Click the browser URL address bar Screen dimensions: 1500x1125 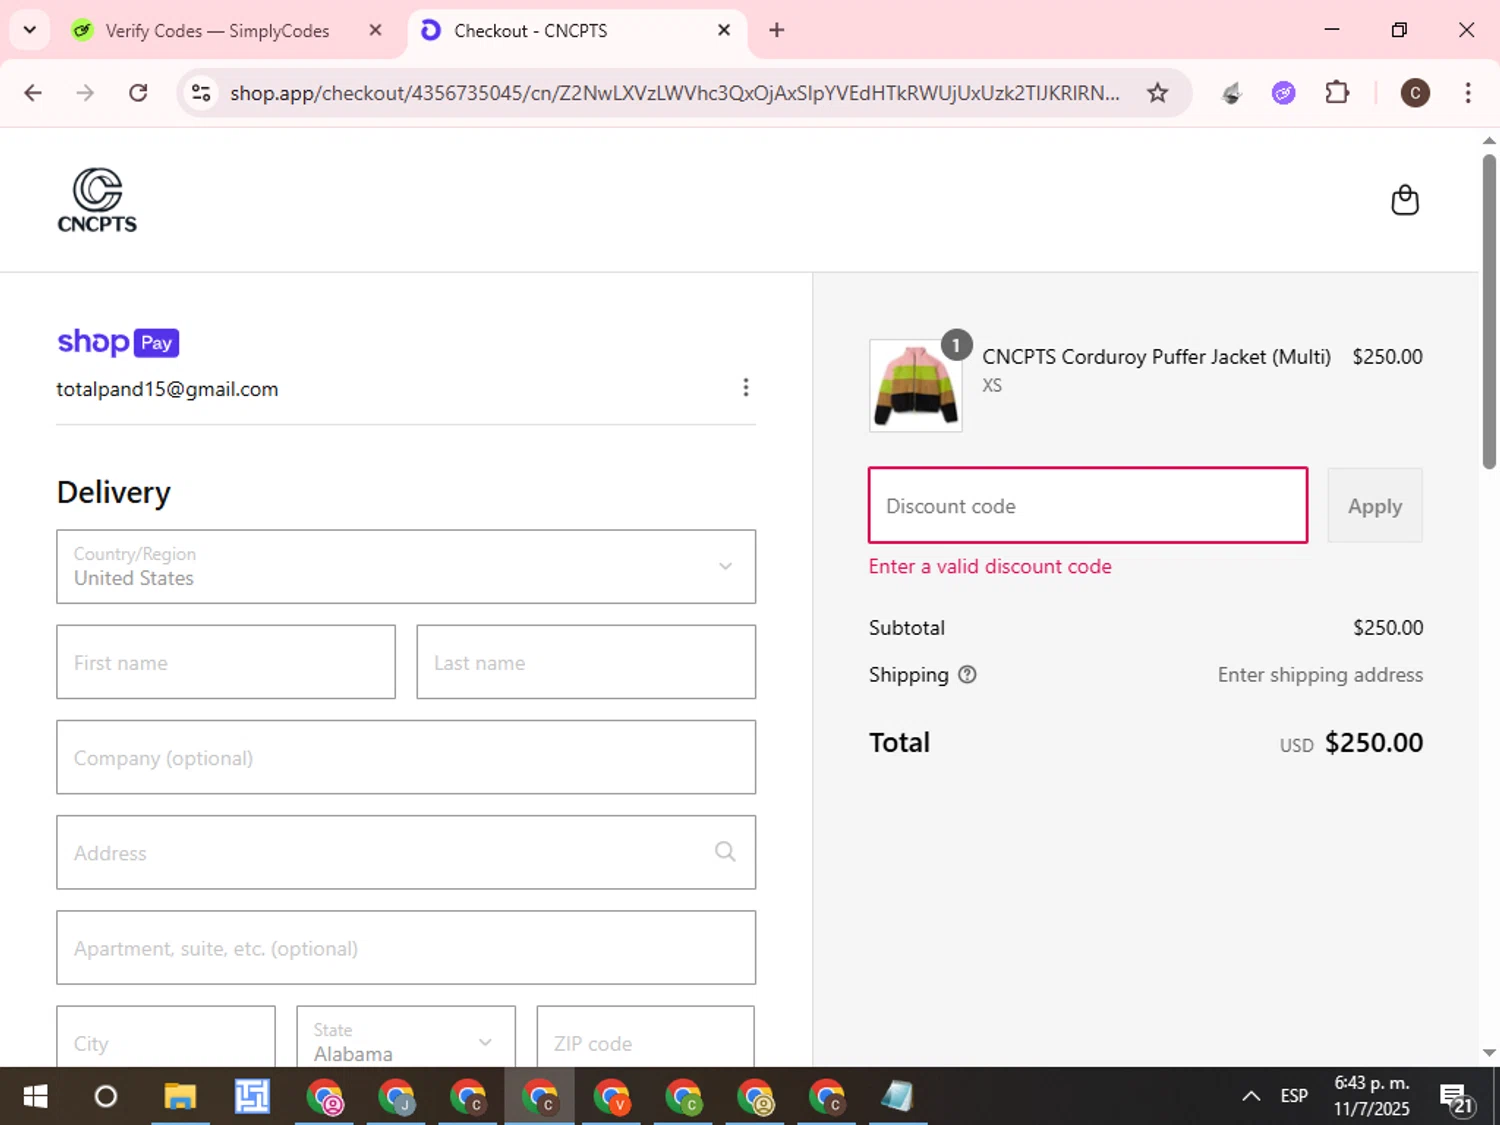(675, 93)
